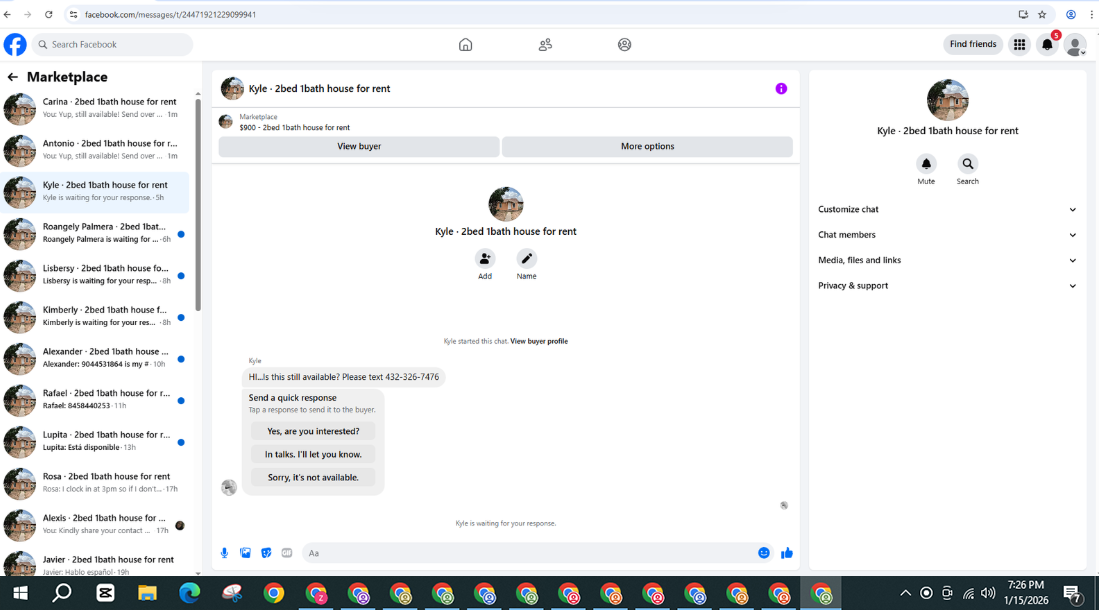The width and height of the screenshot is (1099, 610).
Task: Go back using the Marketplace back arrow
Action: pyautogui.click(x=12, y=77)
